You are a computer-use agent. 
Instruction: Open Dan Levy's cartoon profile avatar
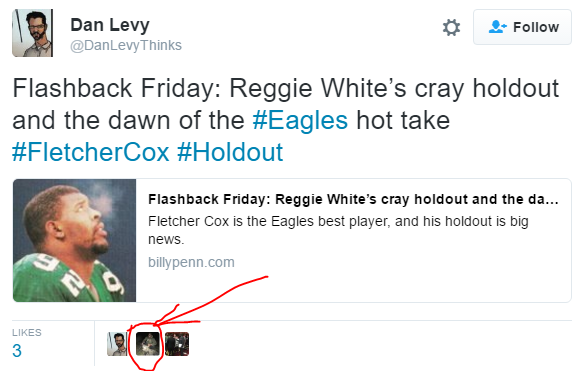[32, 33]
